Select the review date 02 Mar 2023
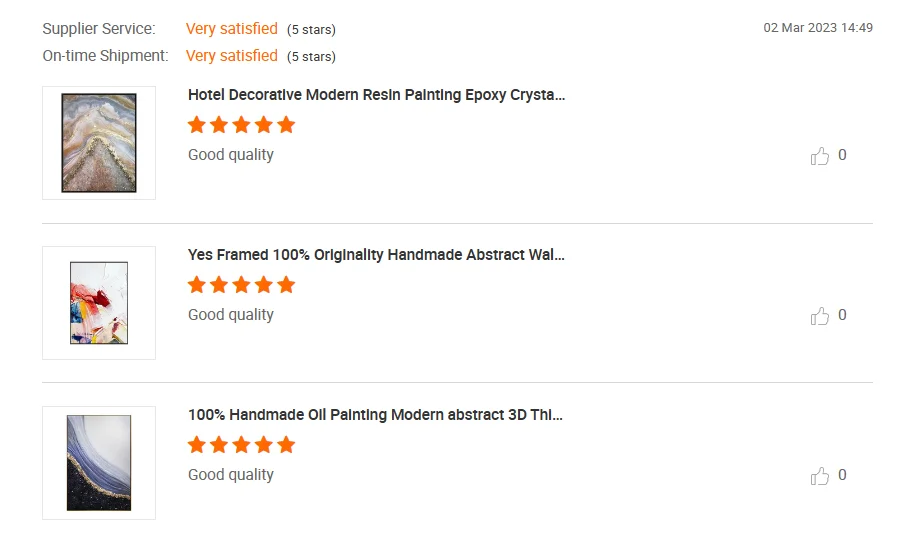The width and height of the screenshot is (923, 543). click(818, 28)
